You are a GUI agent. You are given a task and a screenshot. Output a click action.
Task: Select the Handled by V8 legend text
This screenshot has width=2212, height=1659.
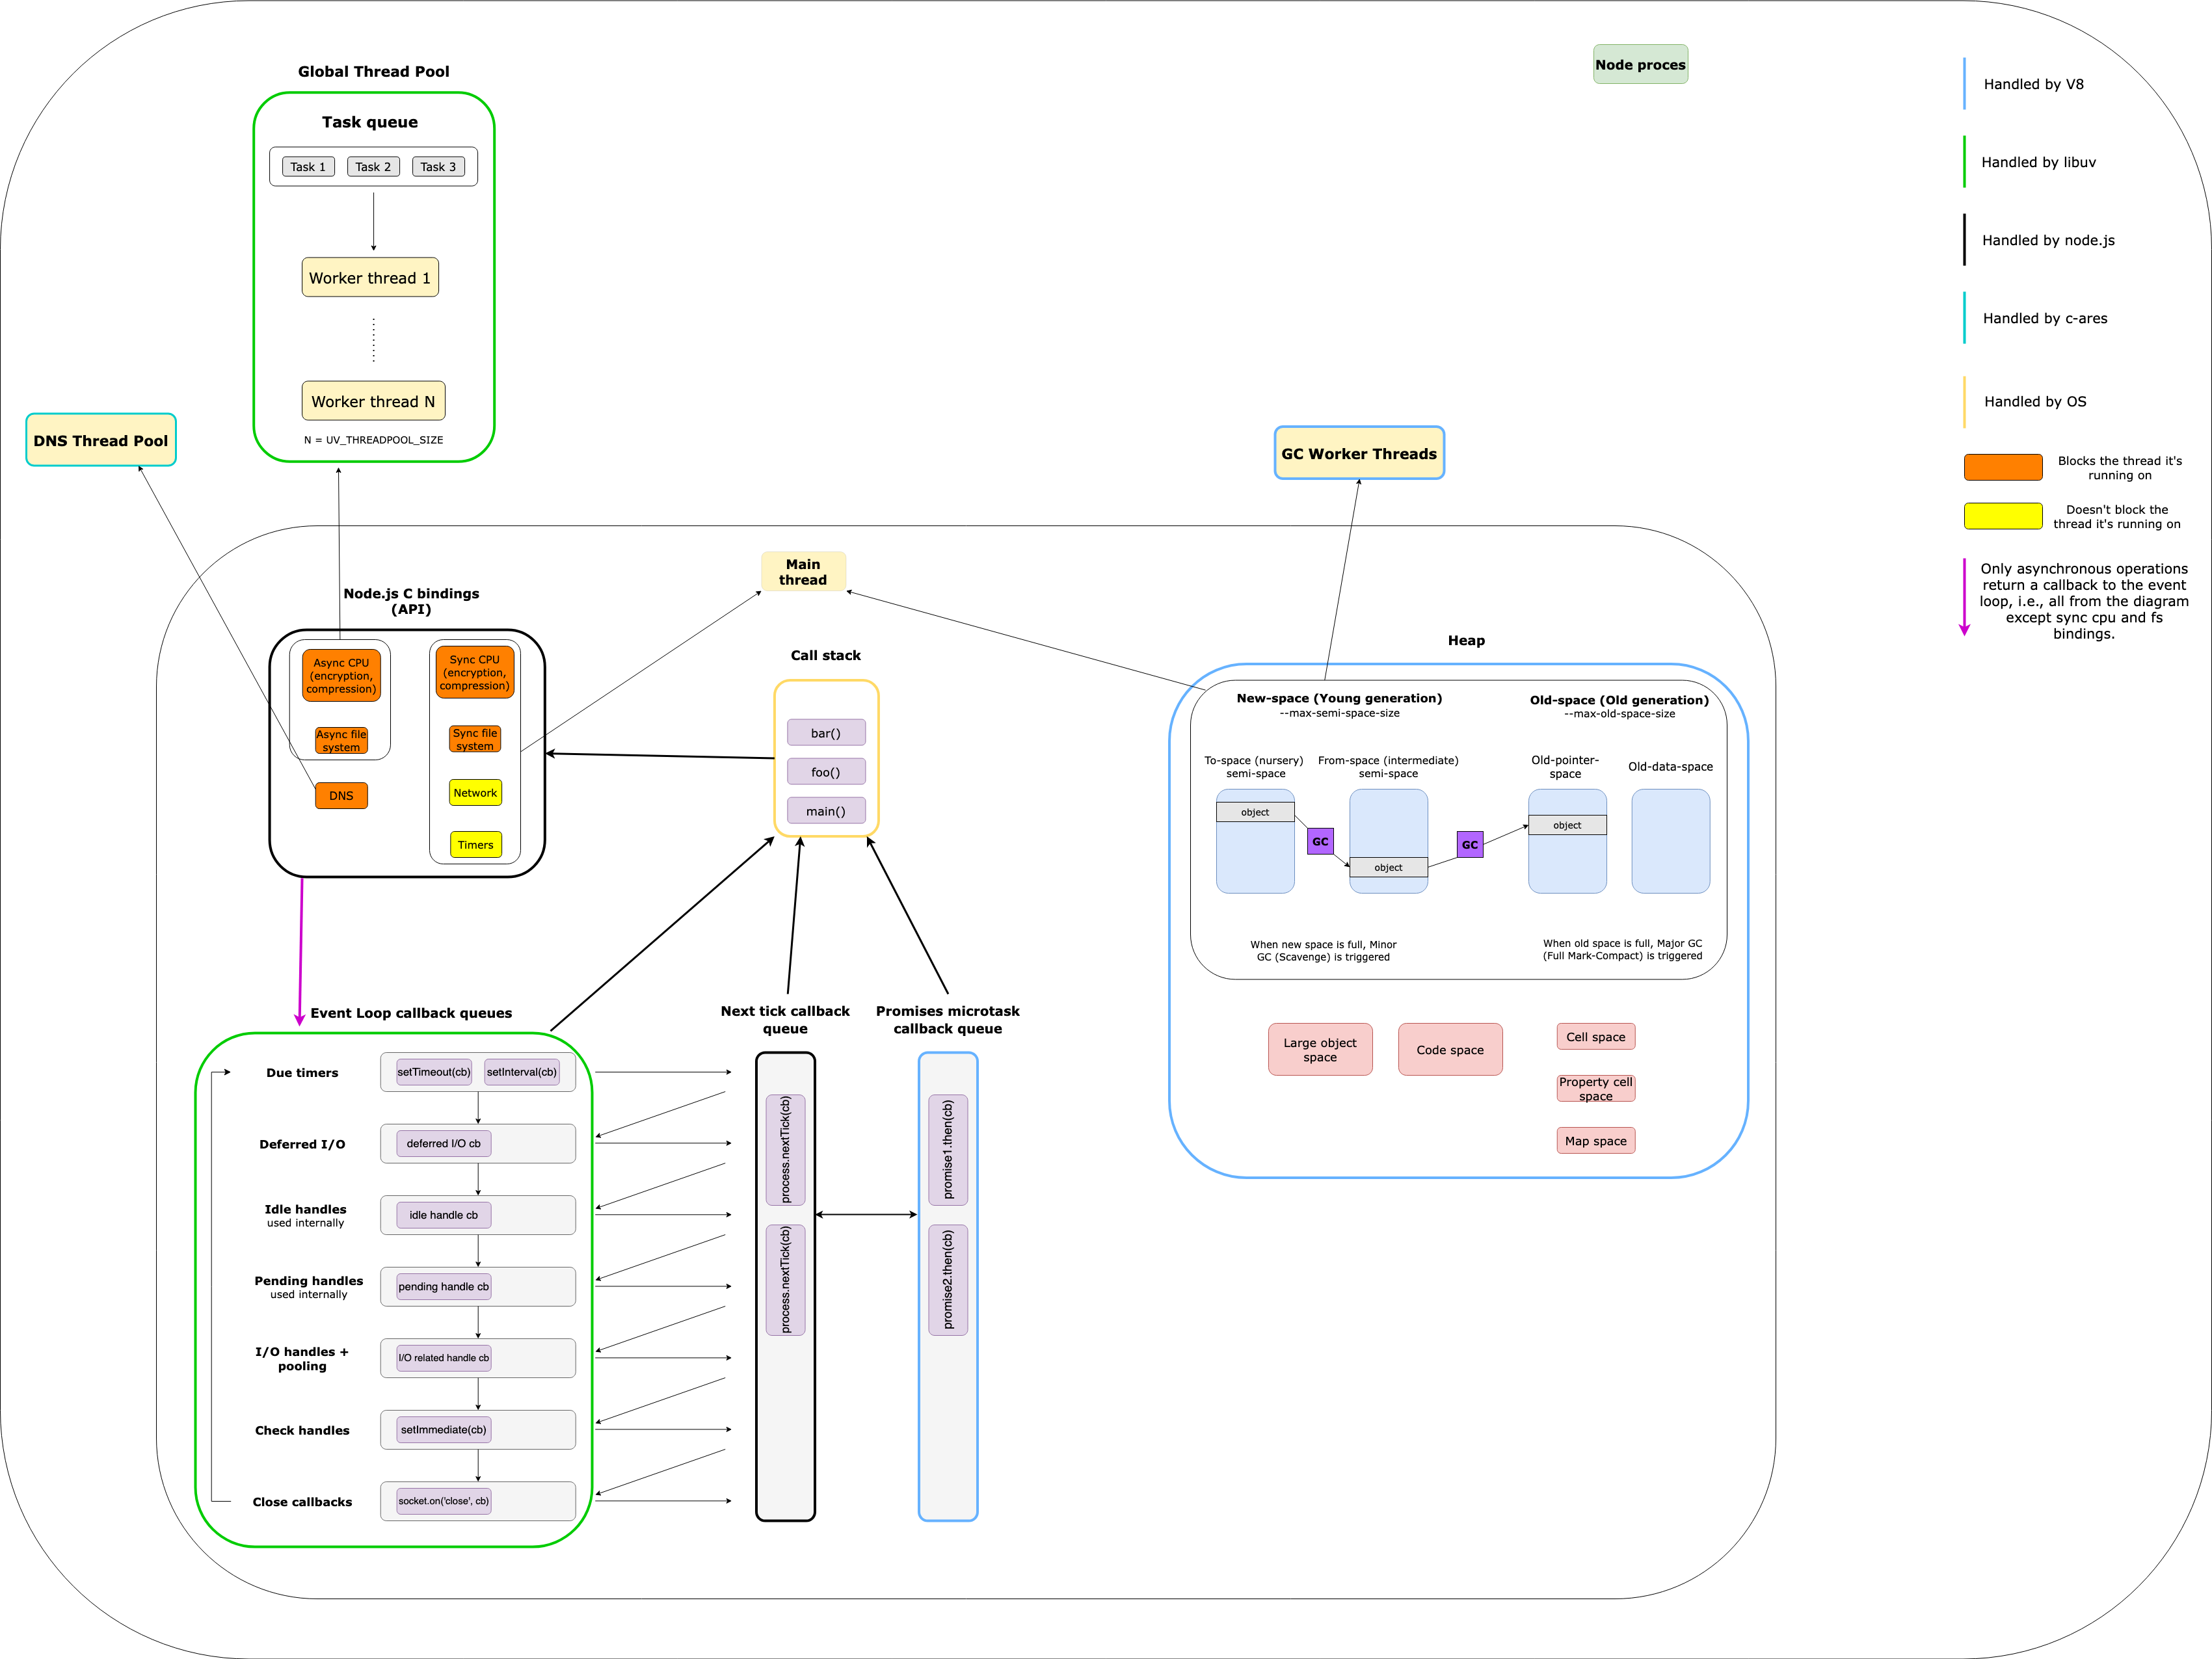click(2034, 84)
